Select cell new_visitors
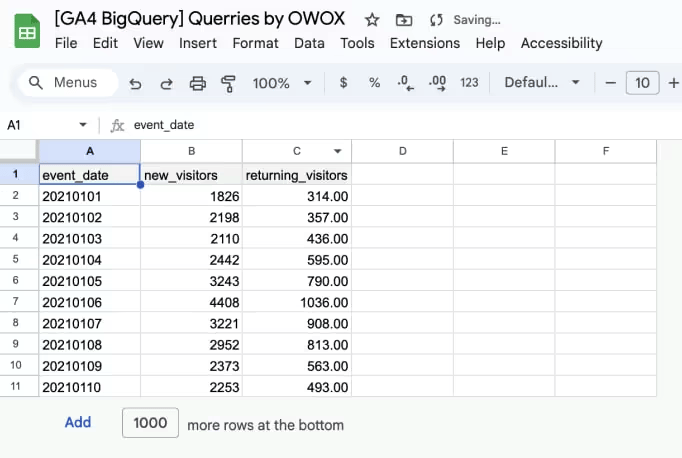The width and height of the screenshot is (682, 458). pos(191,174)
